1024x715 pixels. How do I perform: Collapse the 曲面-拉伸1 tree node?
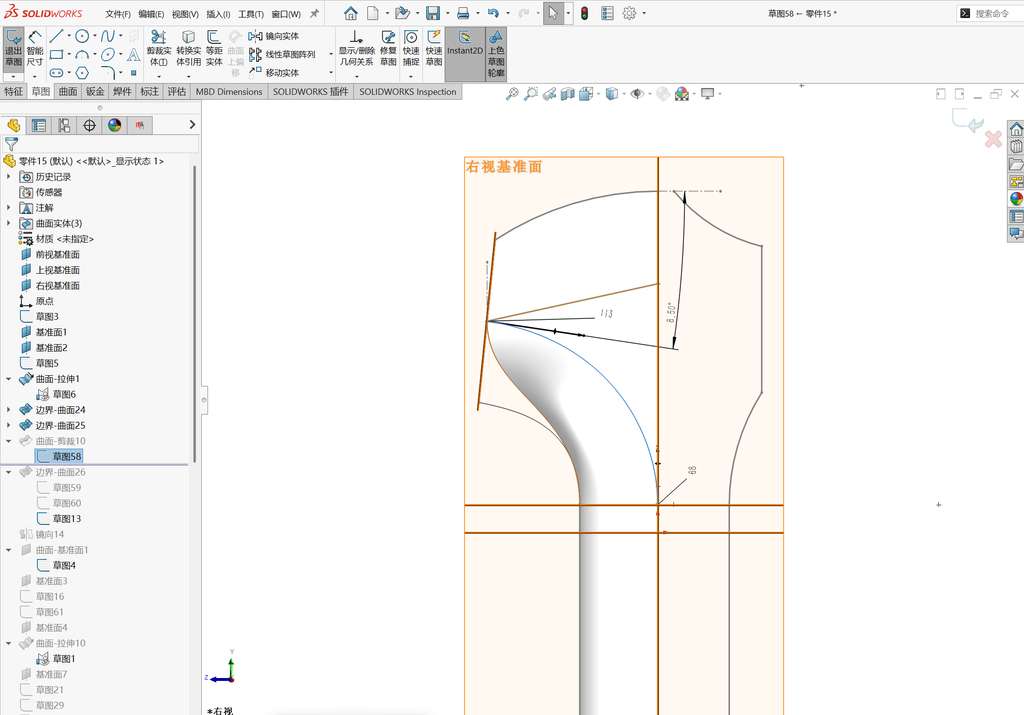click(8, 379)
